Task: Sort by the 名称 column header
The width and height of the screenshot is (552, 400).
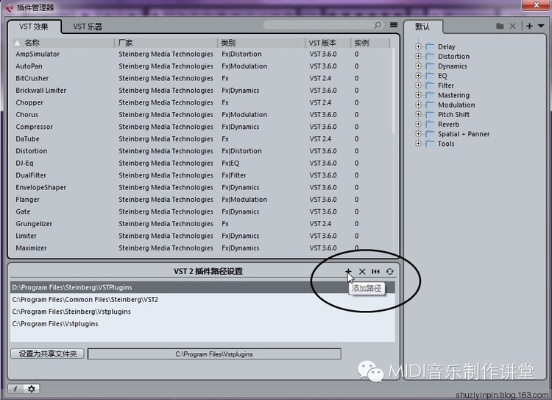Action: coord(63,43)
